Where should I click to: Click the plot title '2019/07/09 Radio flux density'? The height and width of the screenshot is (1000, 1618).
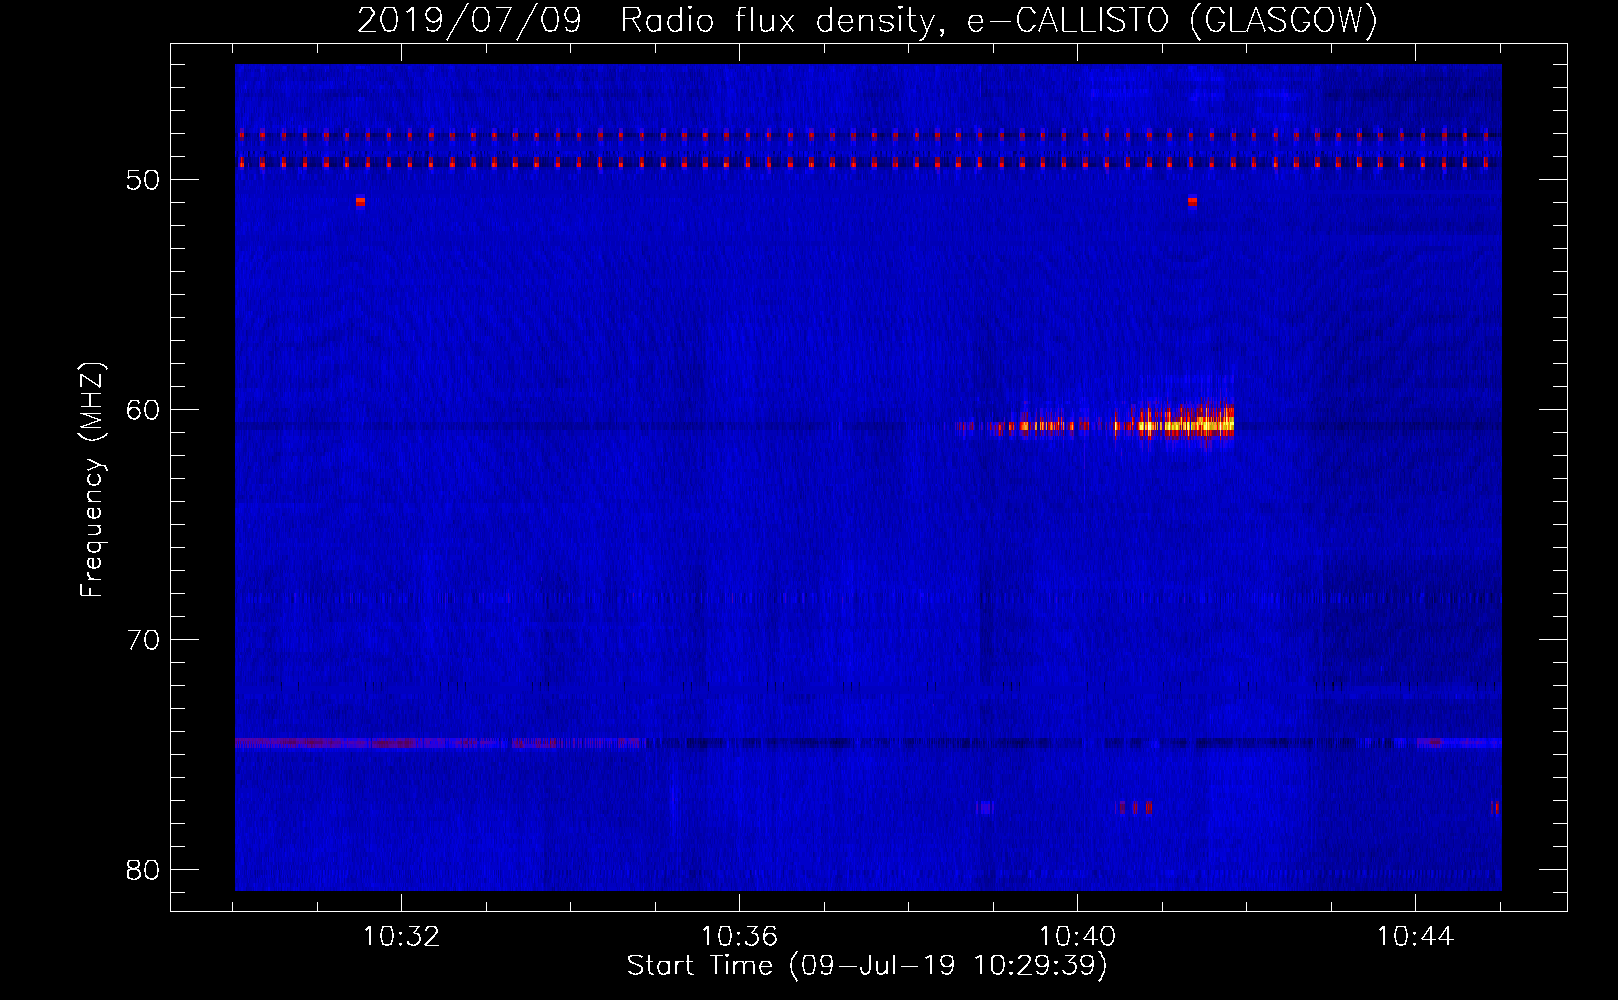867,20
